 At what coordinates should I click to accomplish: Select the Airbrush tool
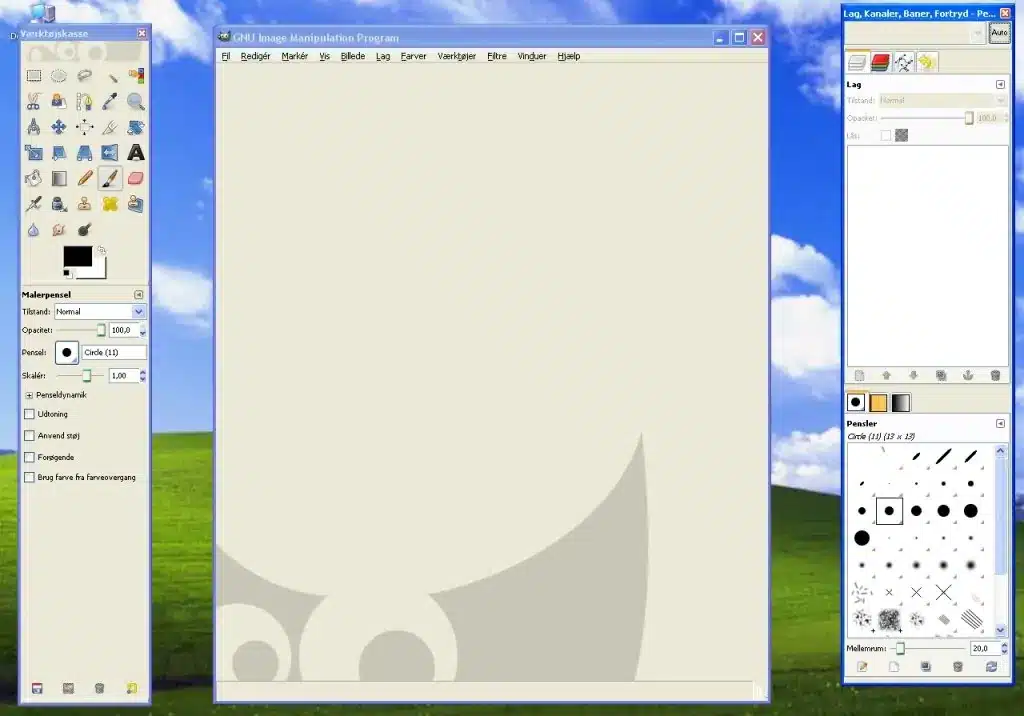(34, 204)
